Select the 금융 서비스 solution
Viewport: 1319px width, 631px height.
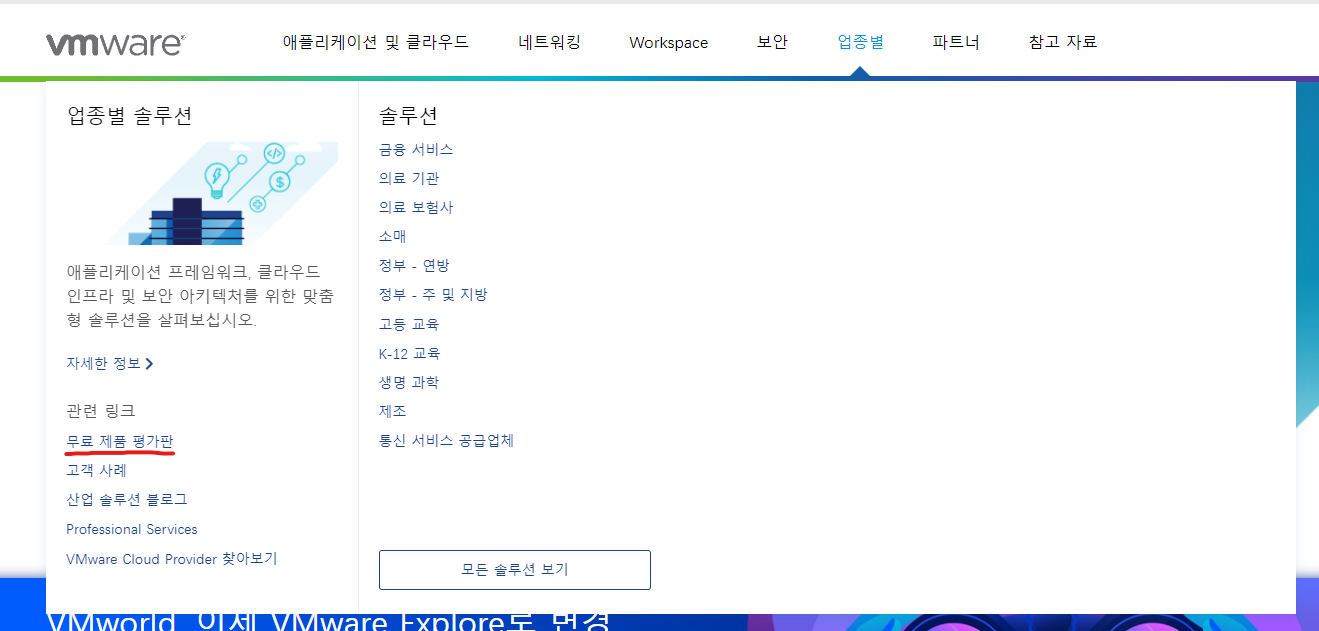[416, 149]
